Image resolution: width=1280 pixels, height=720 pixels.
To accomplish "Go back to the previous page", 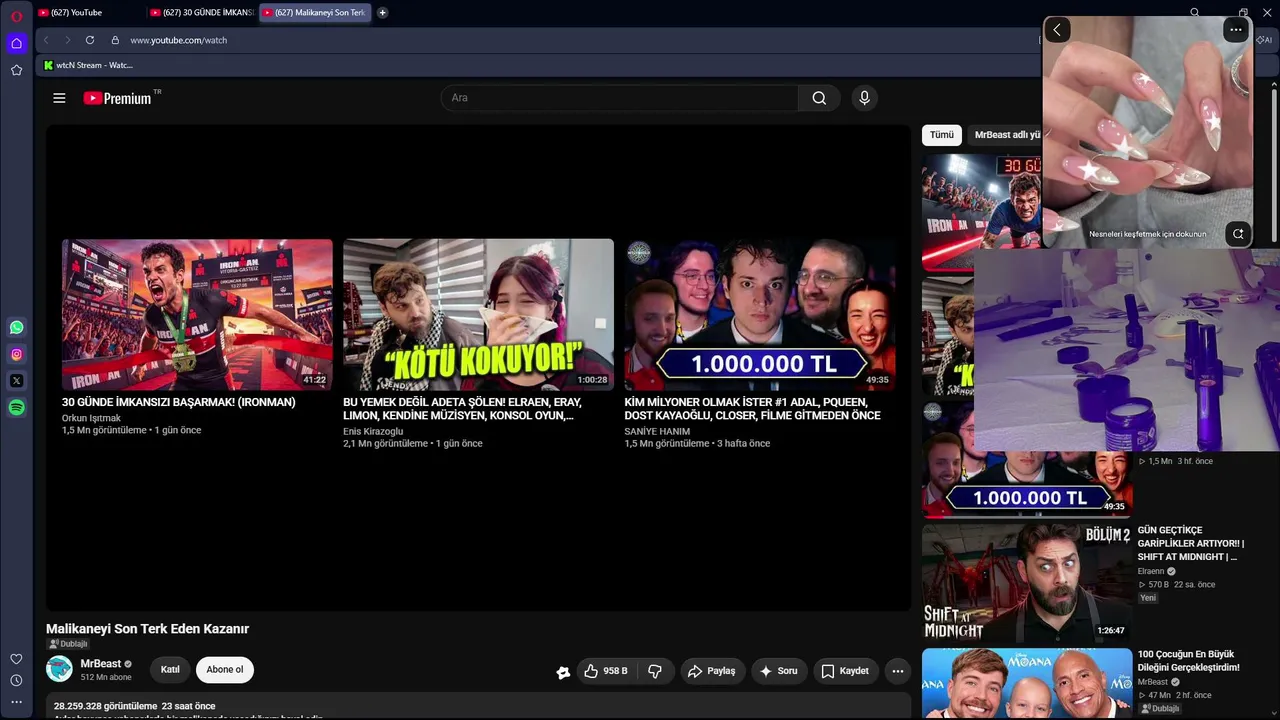I will tap(46, 40).
